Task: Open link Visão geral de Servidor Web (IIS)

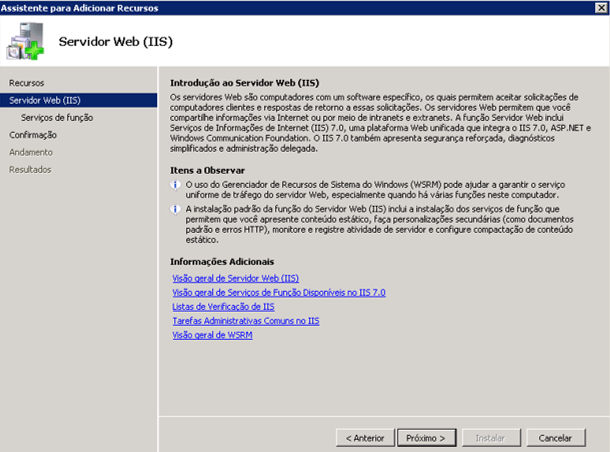Action: pyautogui.click(x=235, y=278)
